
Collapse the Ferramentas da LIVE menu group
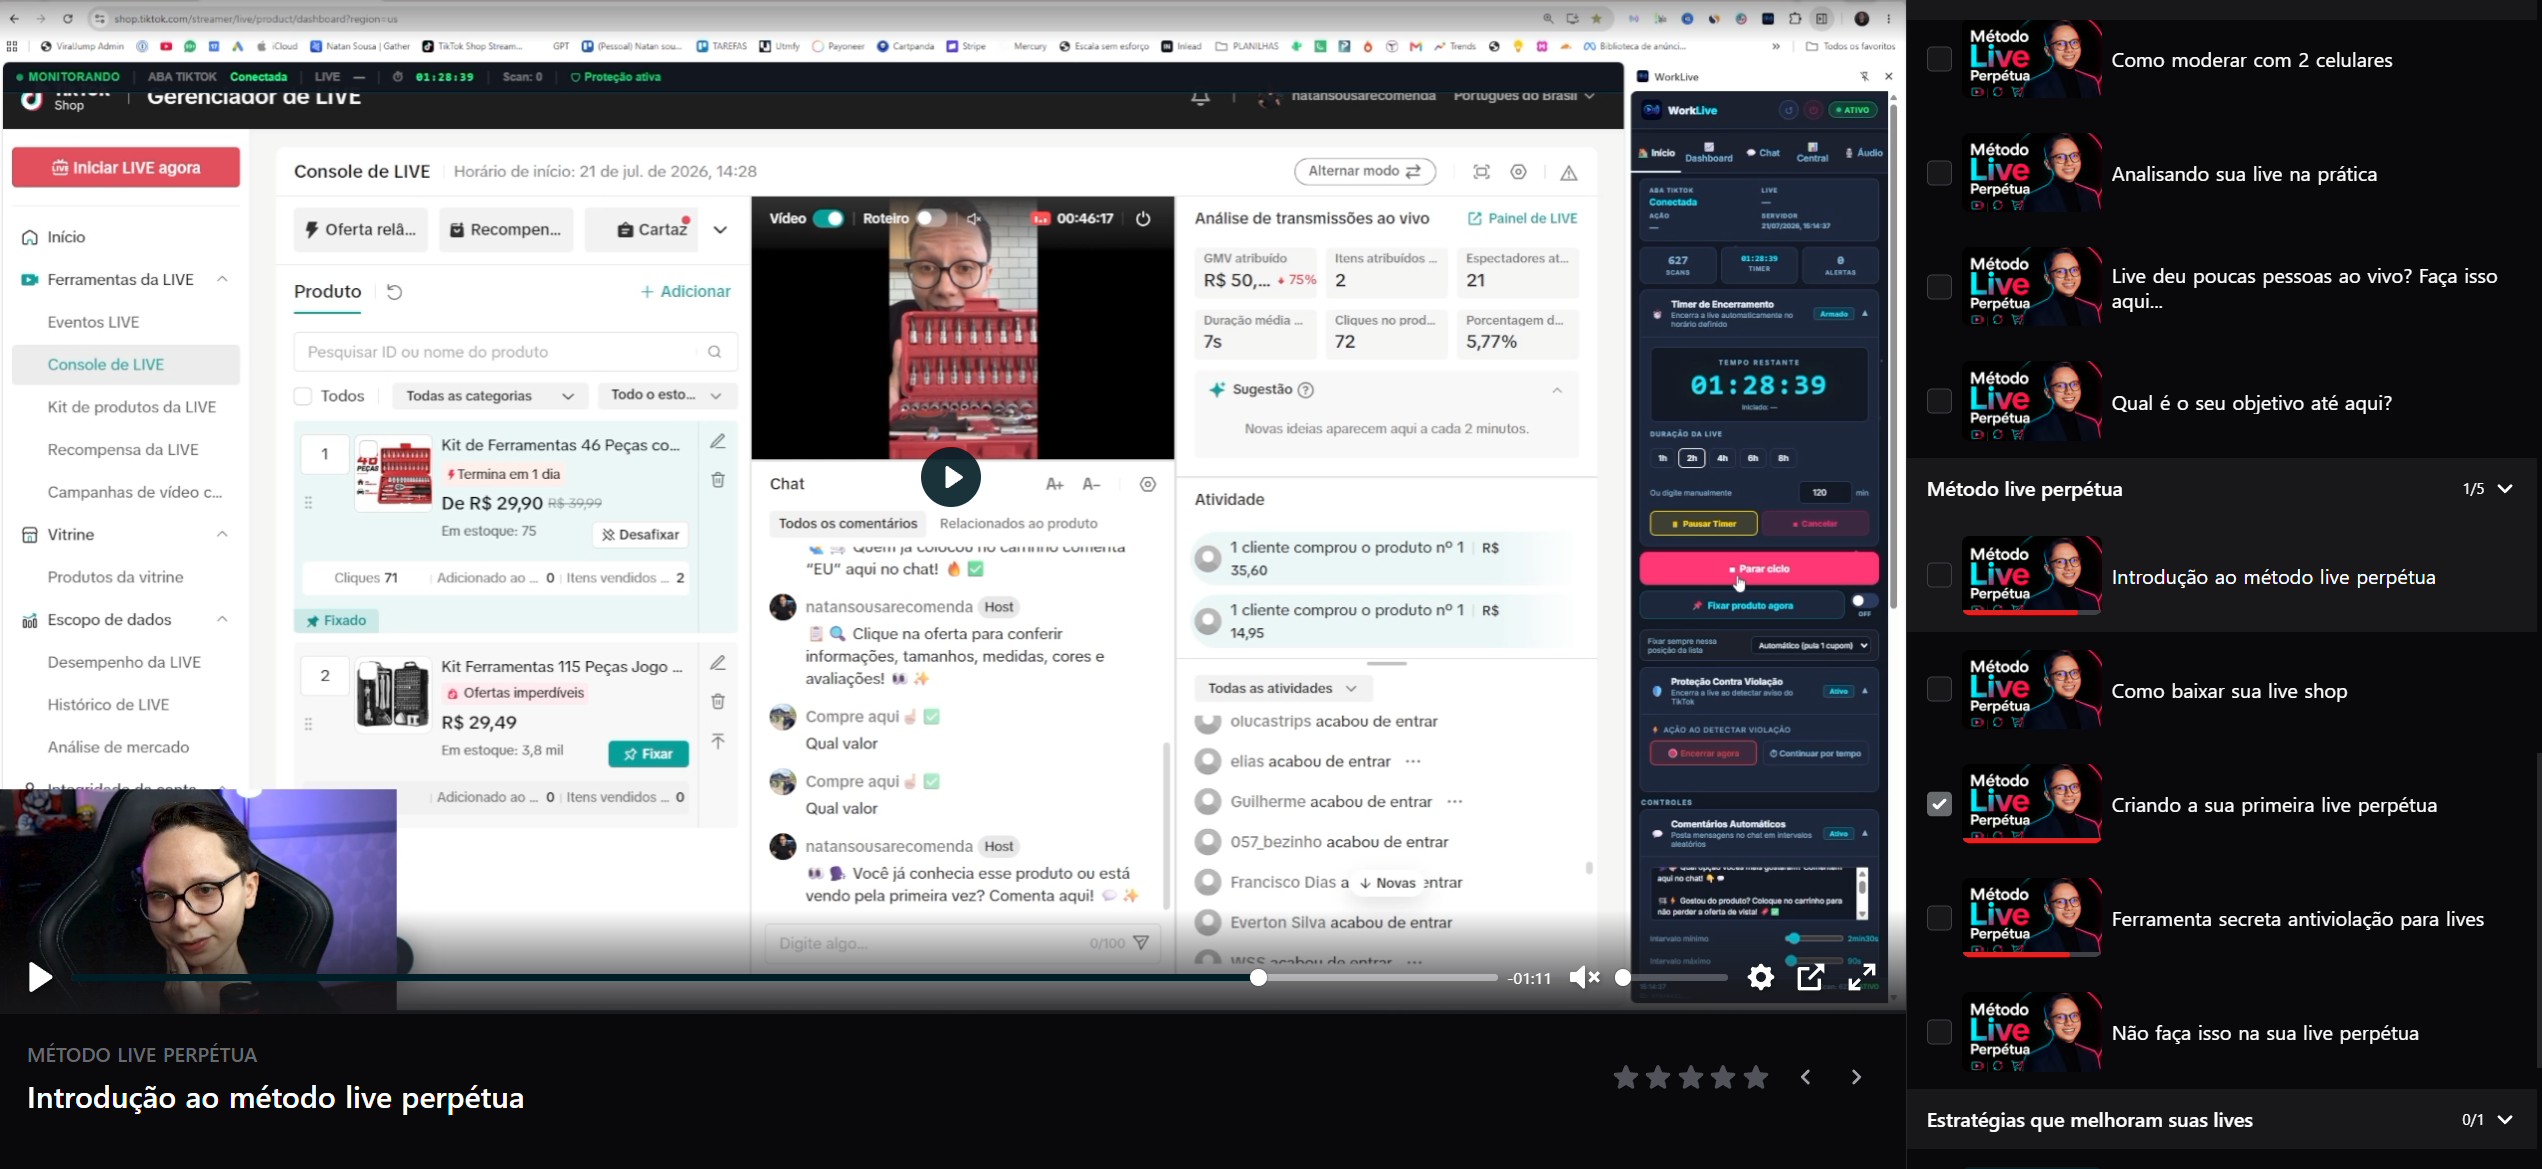coord(222,279)
